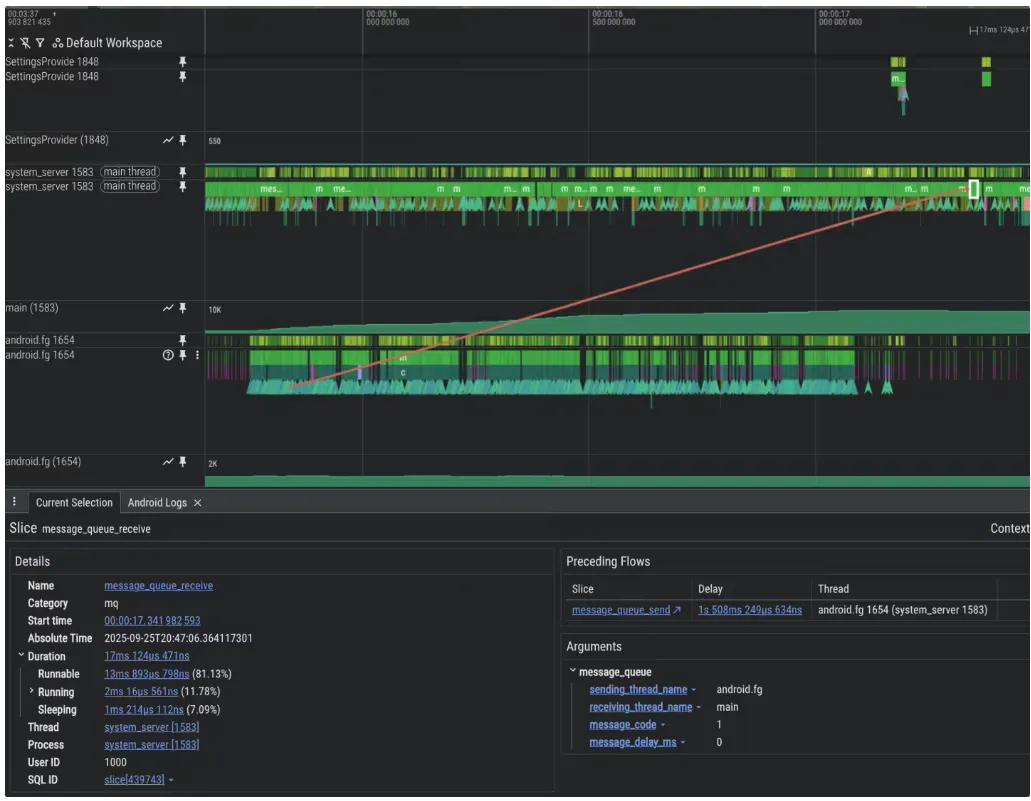Screen dimensions: 1031x801
Task: Open the system_server [1583] link in the Process row
Action: (152, 744)
